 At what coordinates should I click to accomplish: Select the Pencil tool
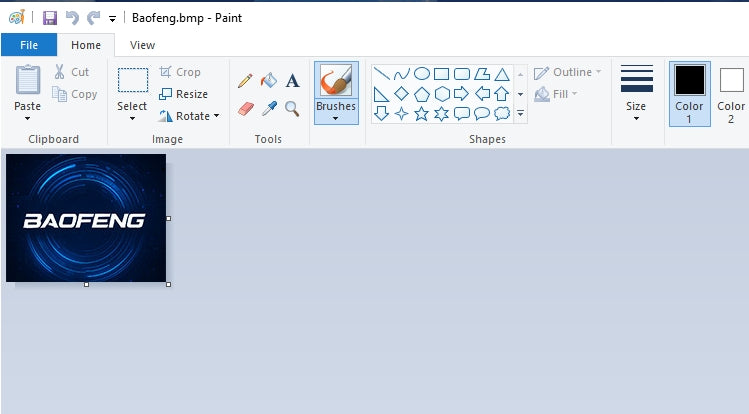tap(245, 81)
